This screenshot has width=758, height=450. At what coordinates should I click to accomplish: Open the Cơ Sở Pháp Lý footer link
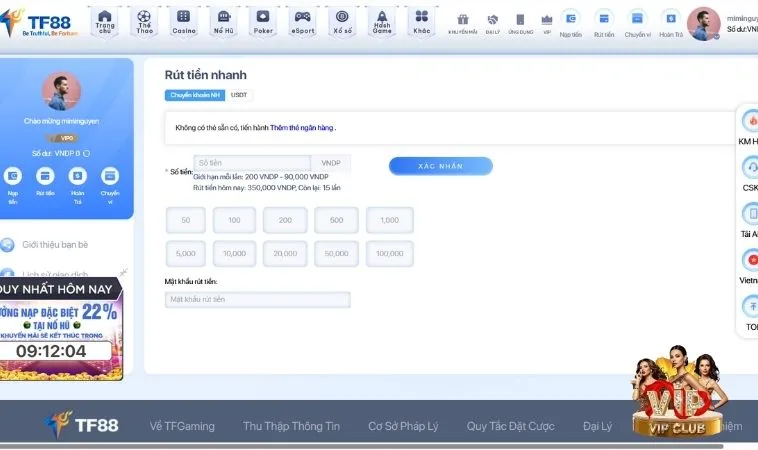point(403,426)
